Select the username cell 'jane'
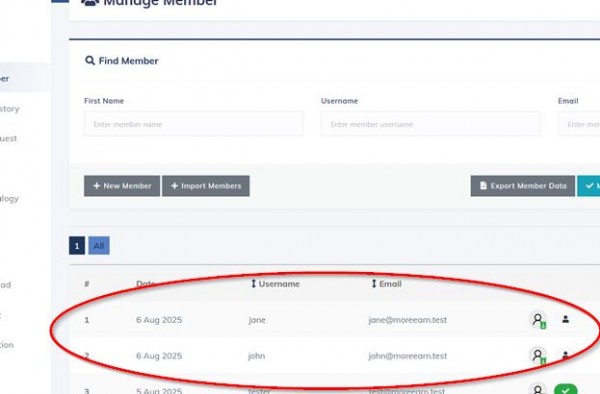This screenshot has width=600, height=394. tap(257, 320)
